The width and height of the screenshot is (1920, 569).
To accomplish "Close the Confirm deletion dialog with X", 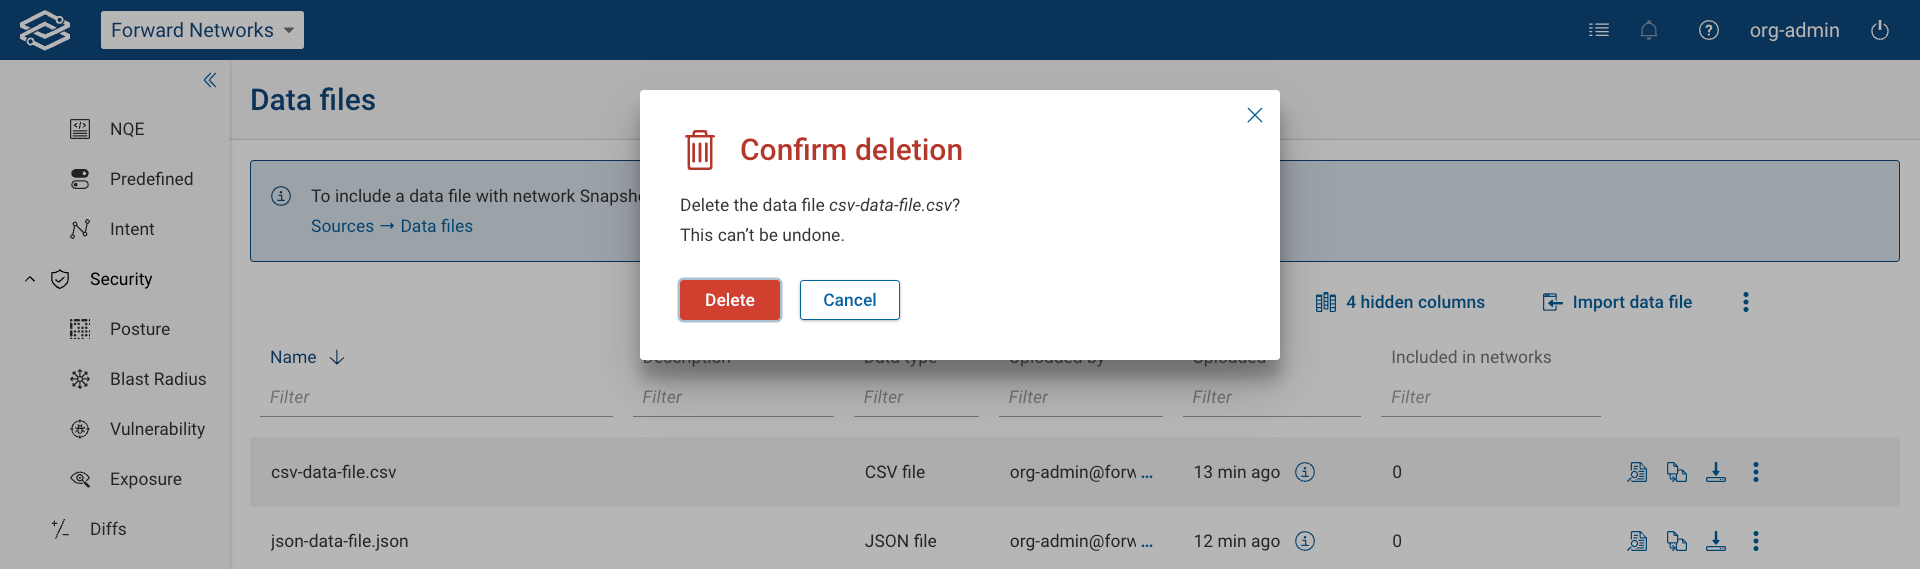I will (x=1255, y=115).
